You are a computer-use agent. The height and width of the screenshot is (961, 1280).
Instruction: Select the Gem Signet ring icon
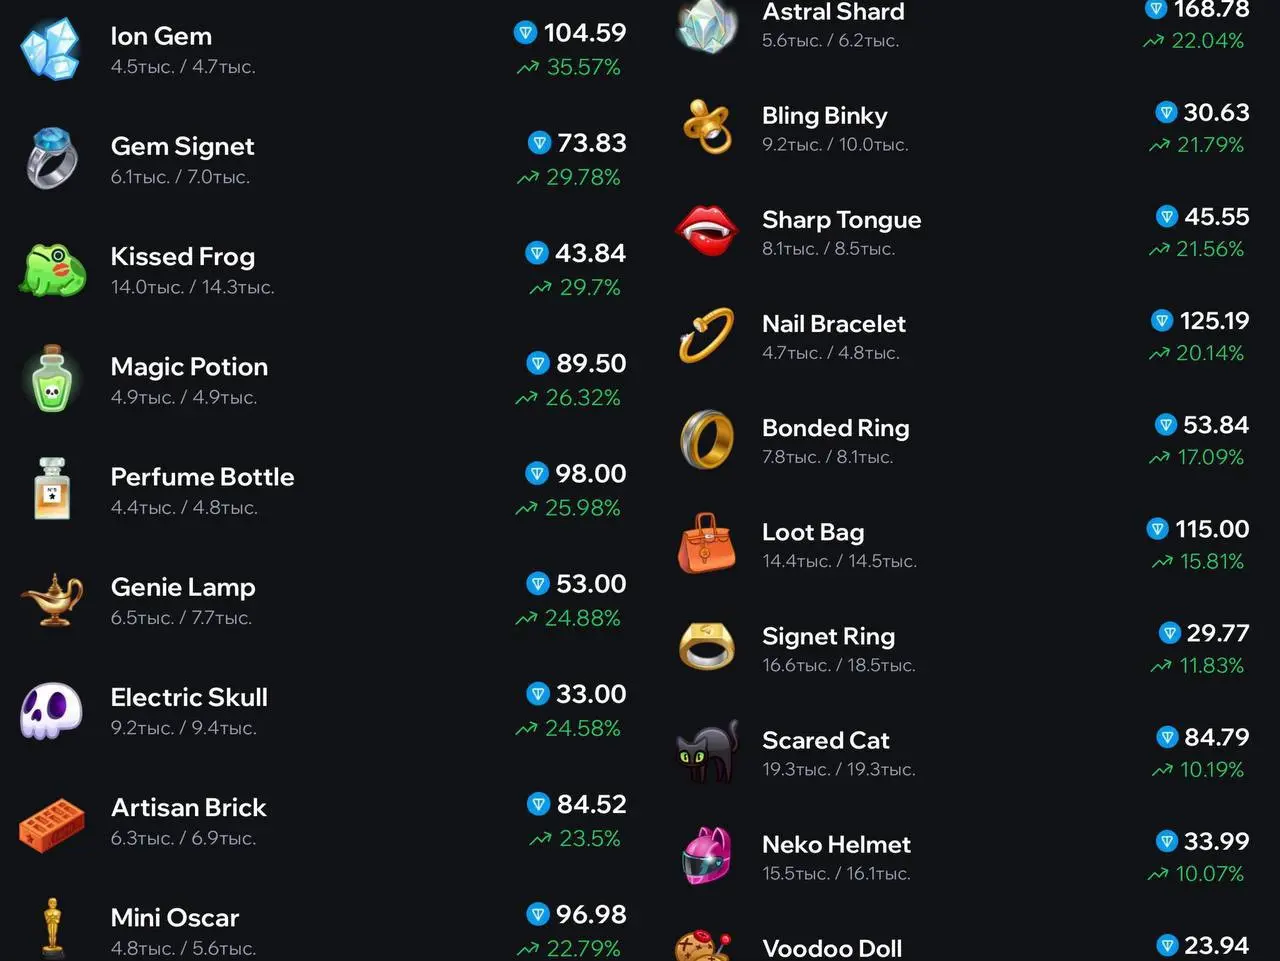click(51, 158)
